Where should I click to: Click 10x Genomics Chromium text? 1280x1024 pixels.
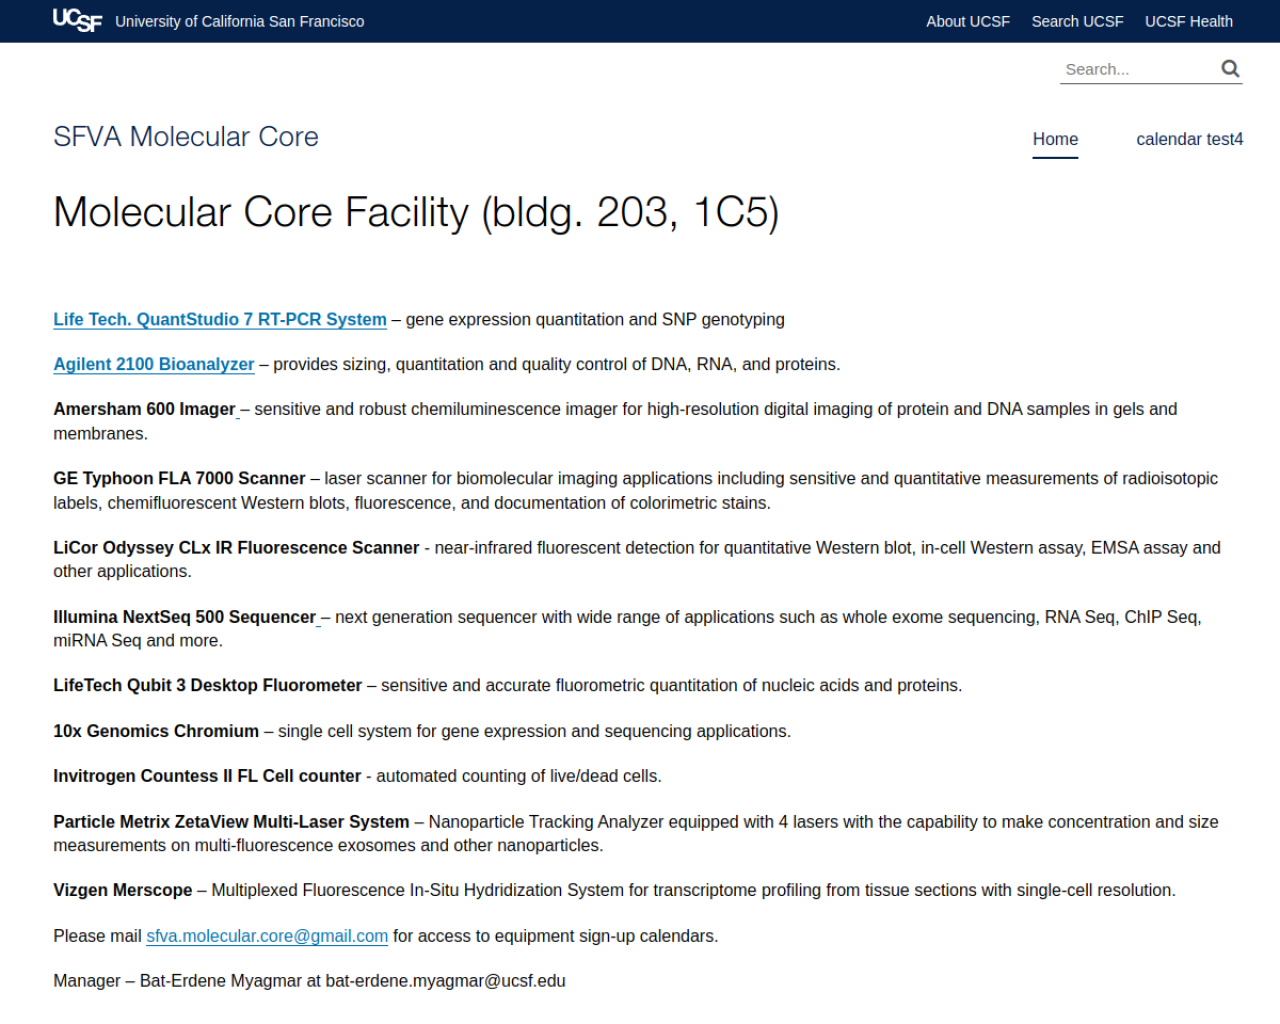pyautogui.click(x=156, y=731)
